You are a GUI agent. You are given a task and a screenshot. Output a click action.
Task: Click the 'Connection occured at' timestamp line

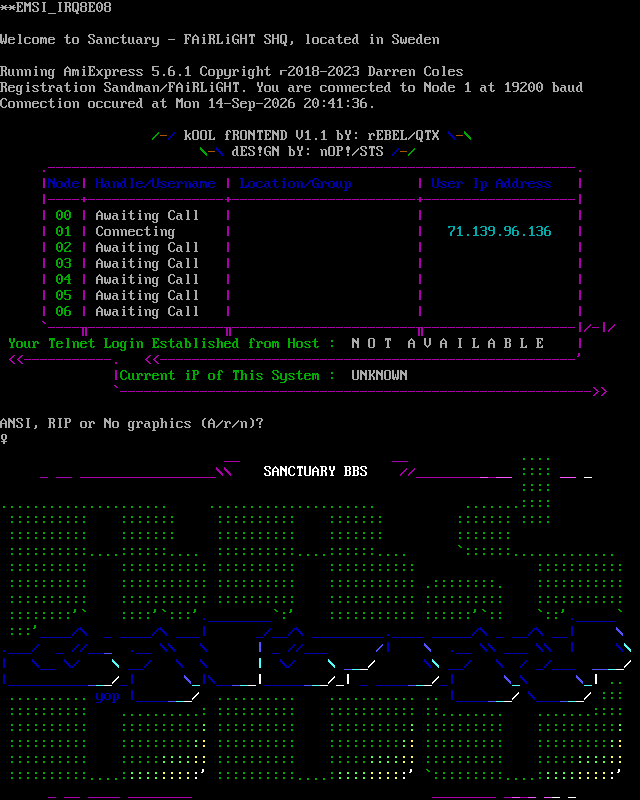pos(188,104)
